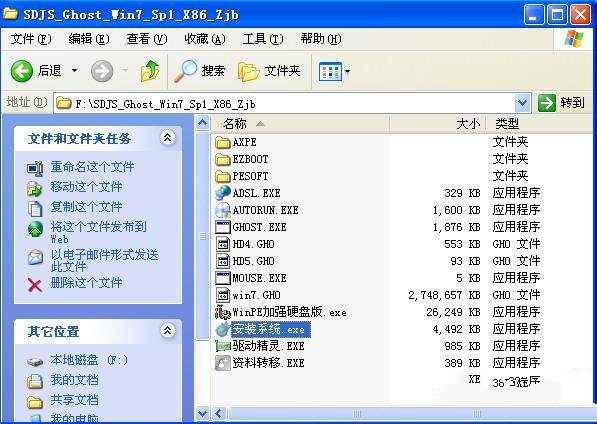Viewport: 597px width, 424px height.
Task: Select the HD4.GHO file icon
Action: [223, 244]
